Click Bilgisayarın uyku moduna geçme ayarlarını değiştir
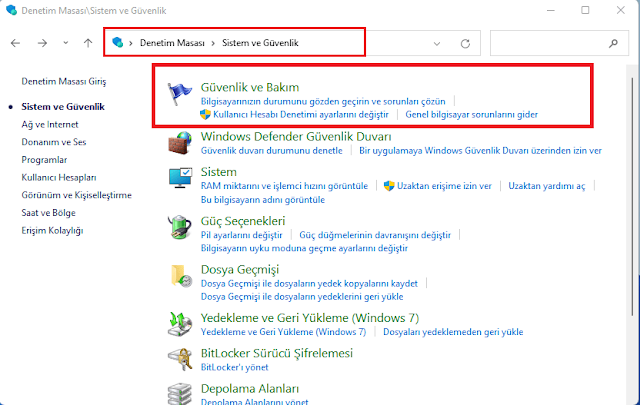This screenshot has width=640, height=405. (304, 248)
